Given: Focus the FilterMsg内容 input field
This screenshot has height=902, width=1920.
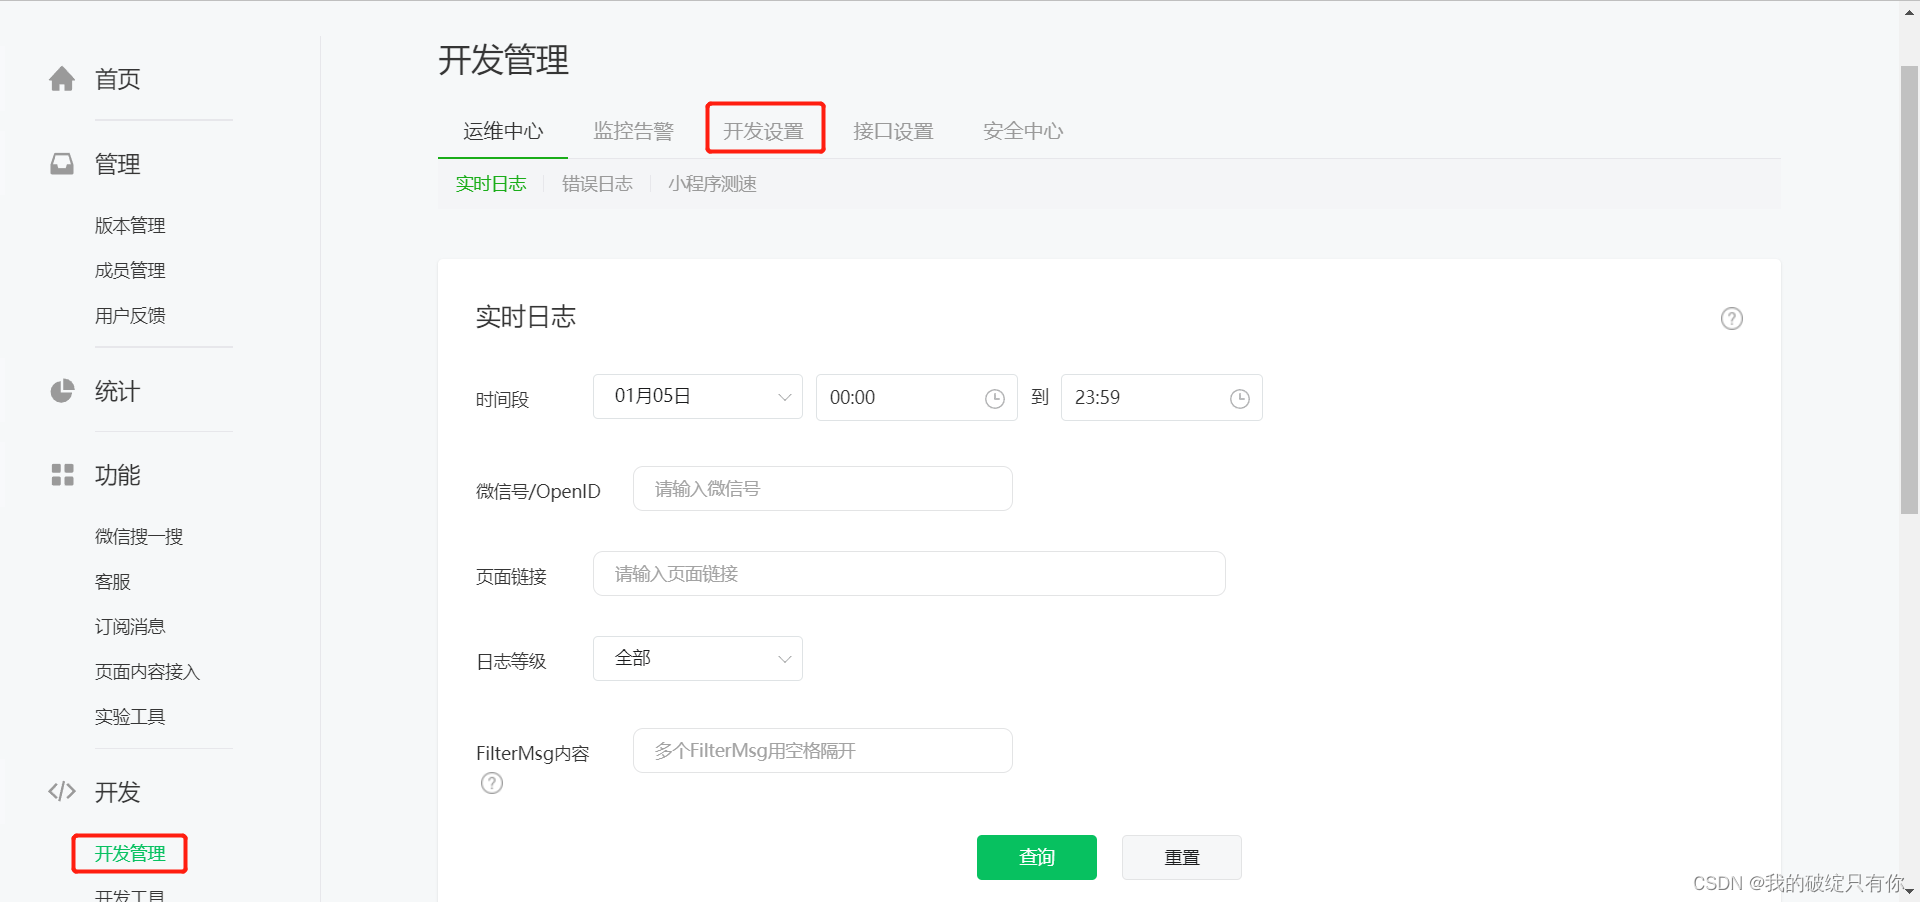Looking at the screenshot, I should point(822,751).
